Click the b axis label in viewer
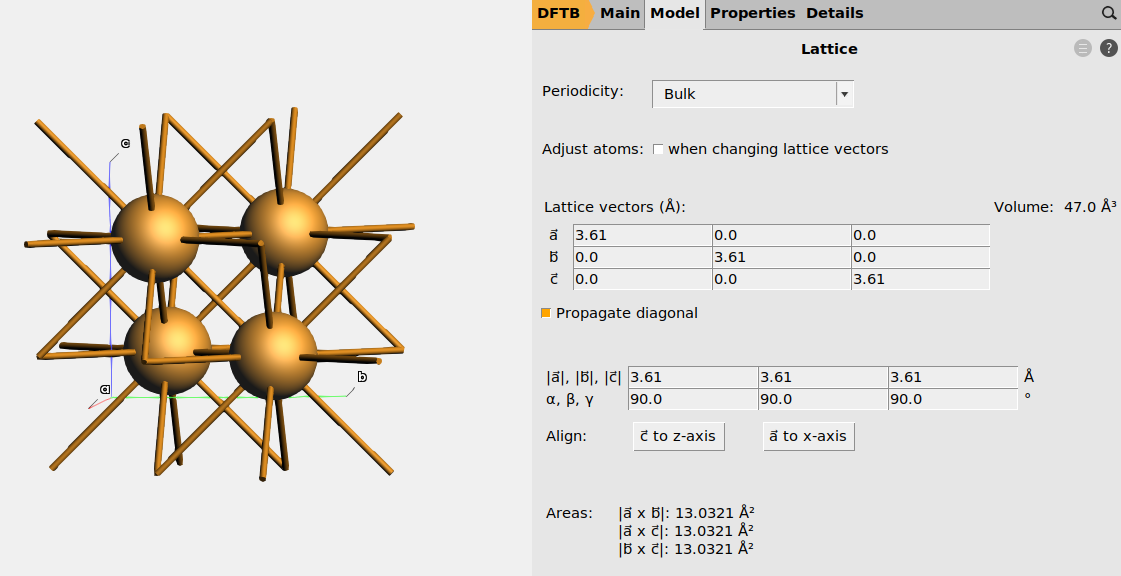Image resolution: width=1121 pixels, height=576 pixels. pyautogui.click(x=362, y=377)
